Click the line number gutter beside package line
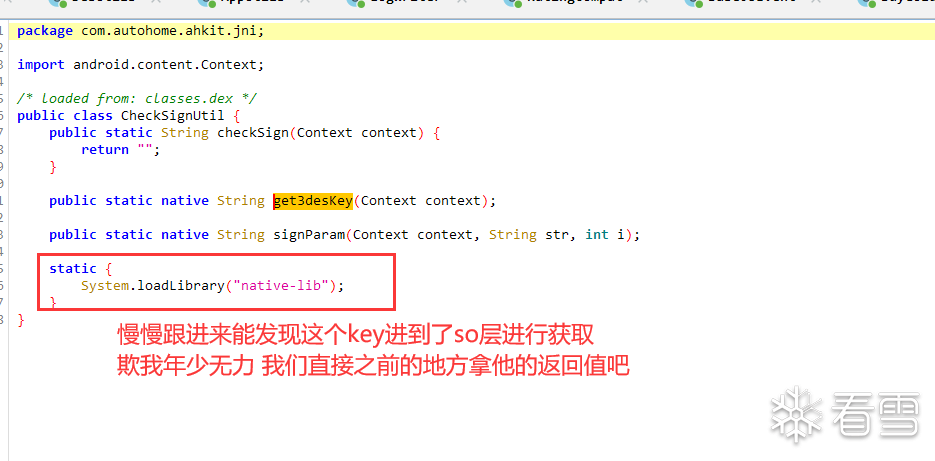The width and height of the screenshot is (935, 461). click(3, 31)
